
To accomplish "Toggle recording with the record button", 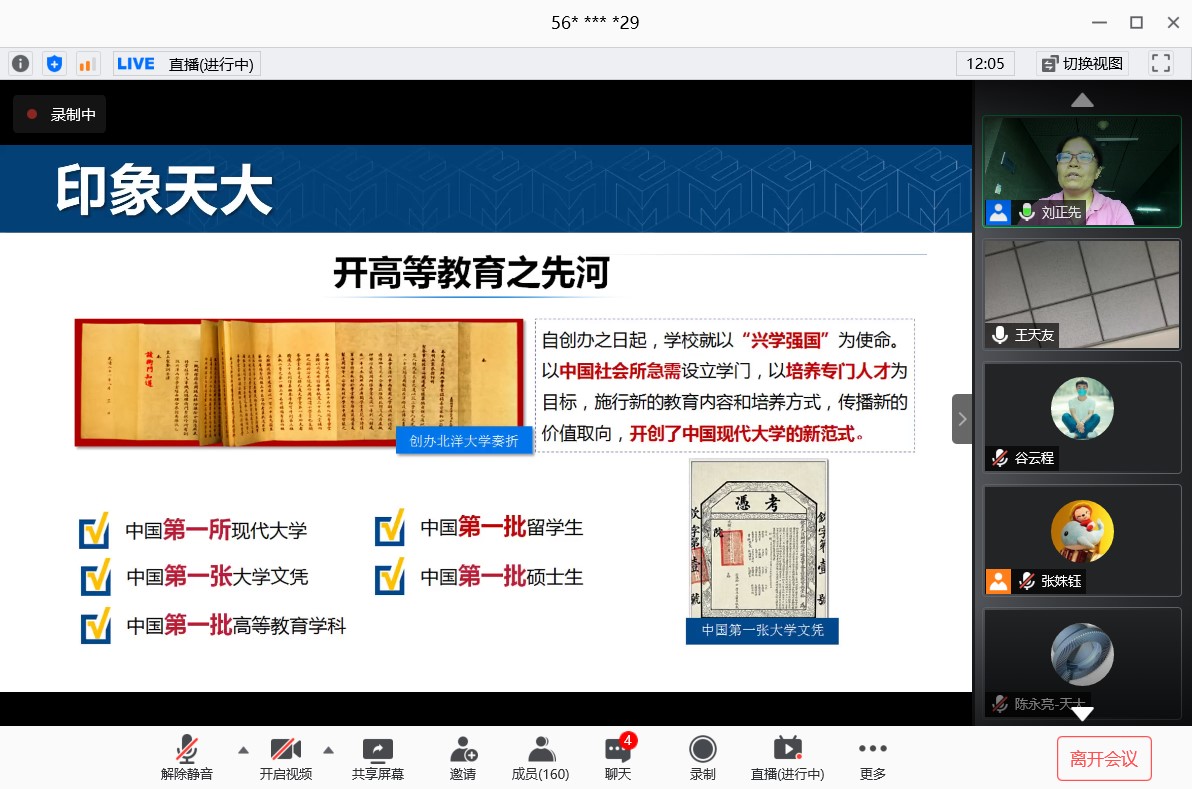I will (703, 758).
